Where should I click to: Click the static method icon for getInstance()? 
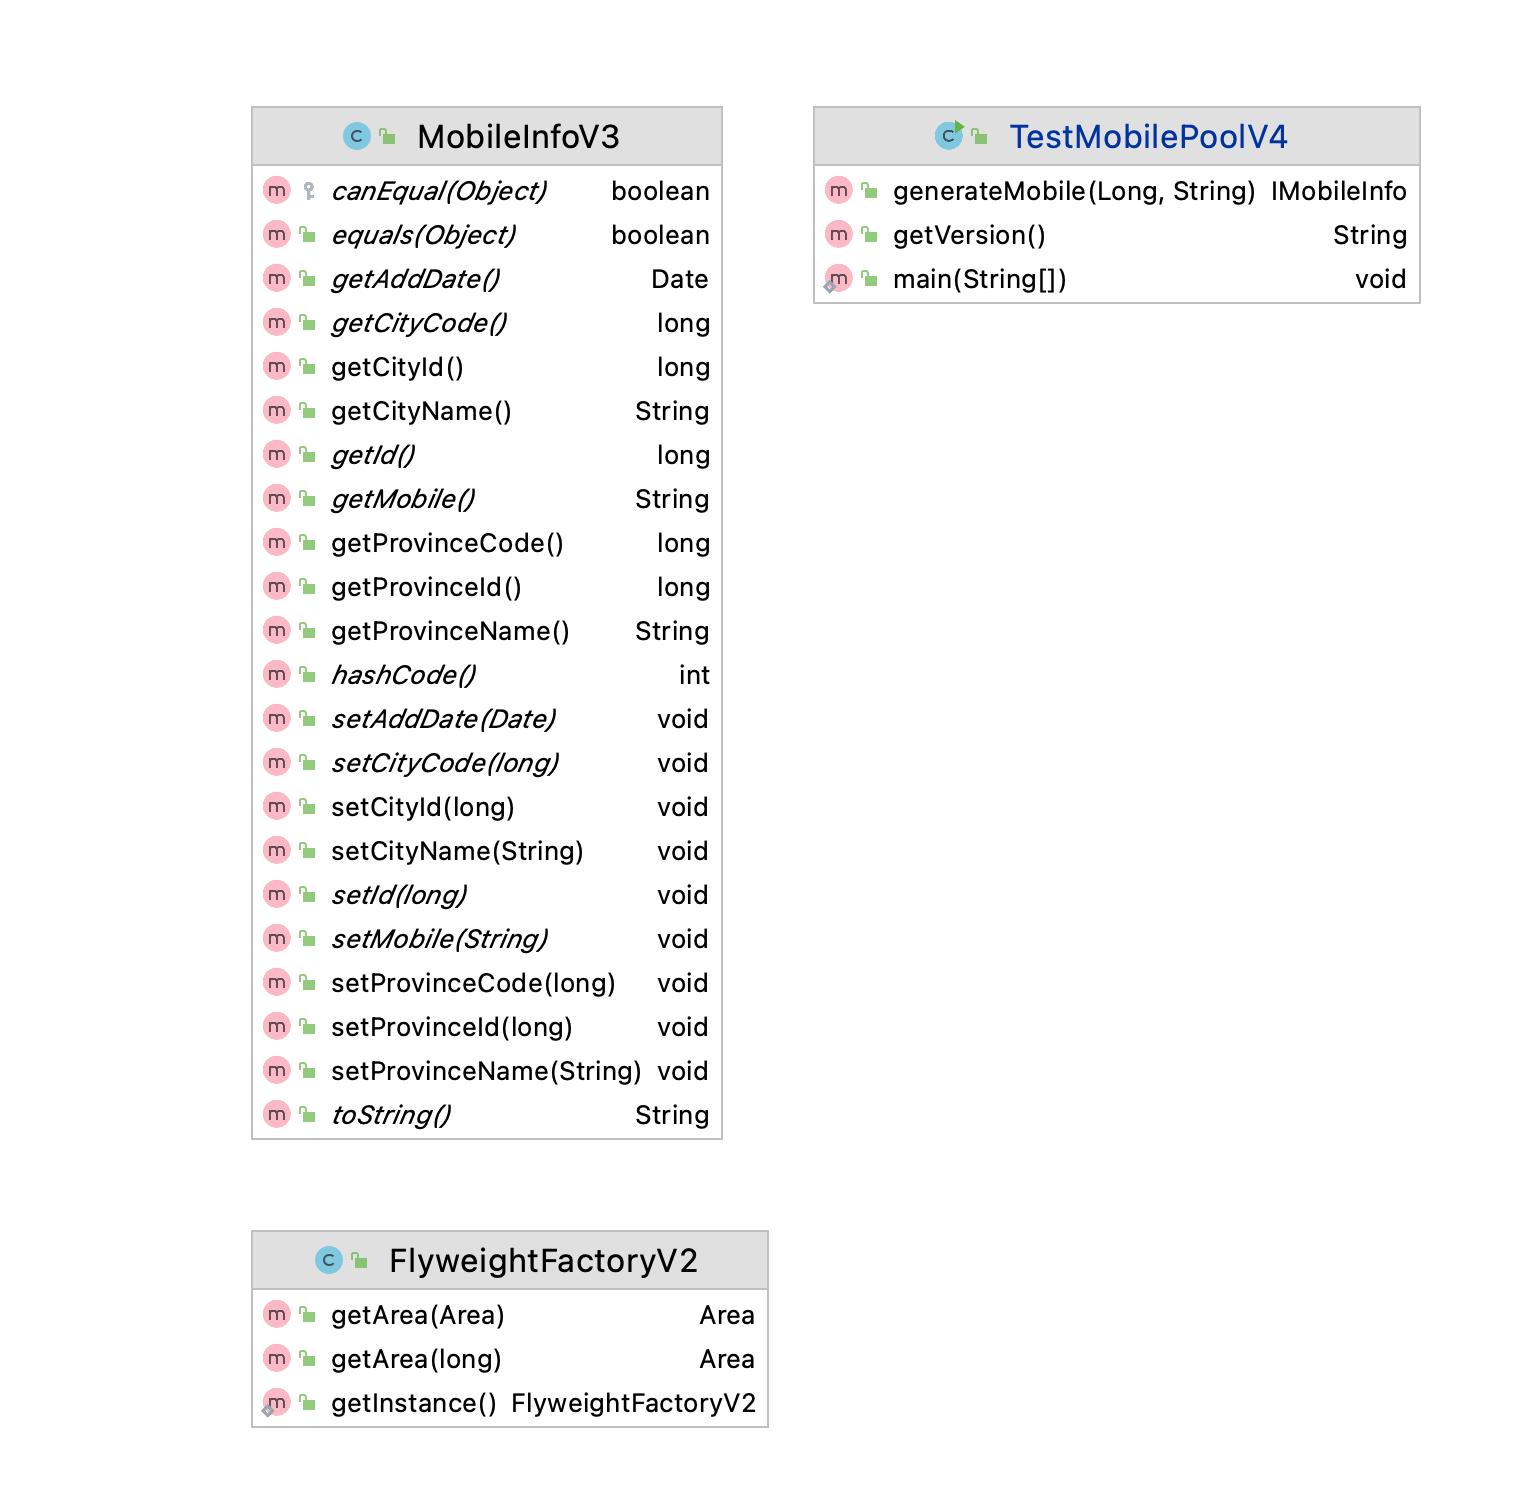click(276, 1403)
